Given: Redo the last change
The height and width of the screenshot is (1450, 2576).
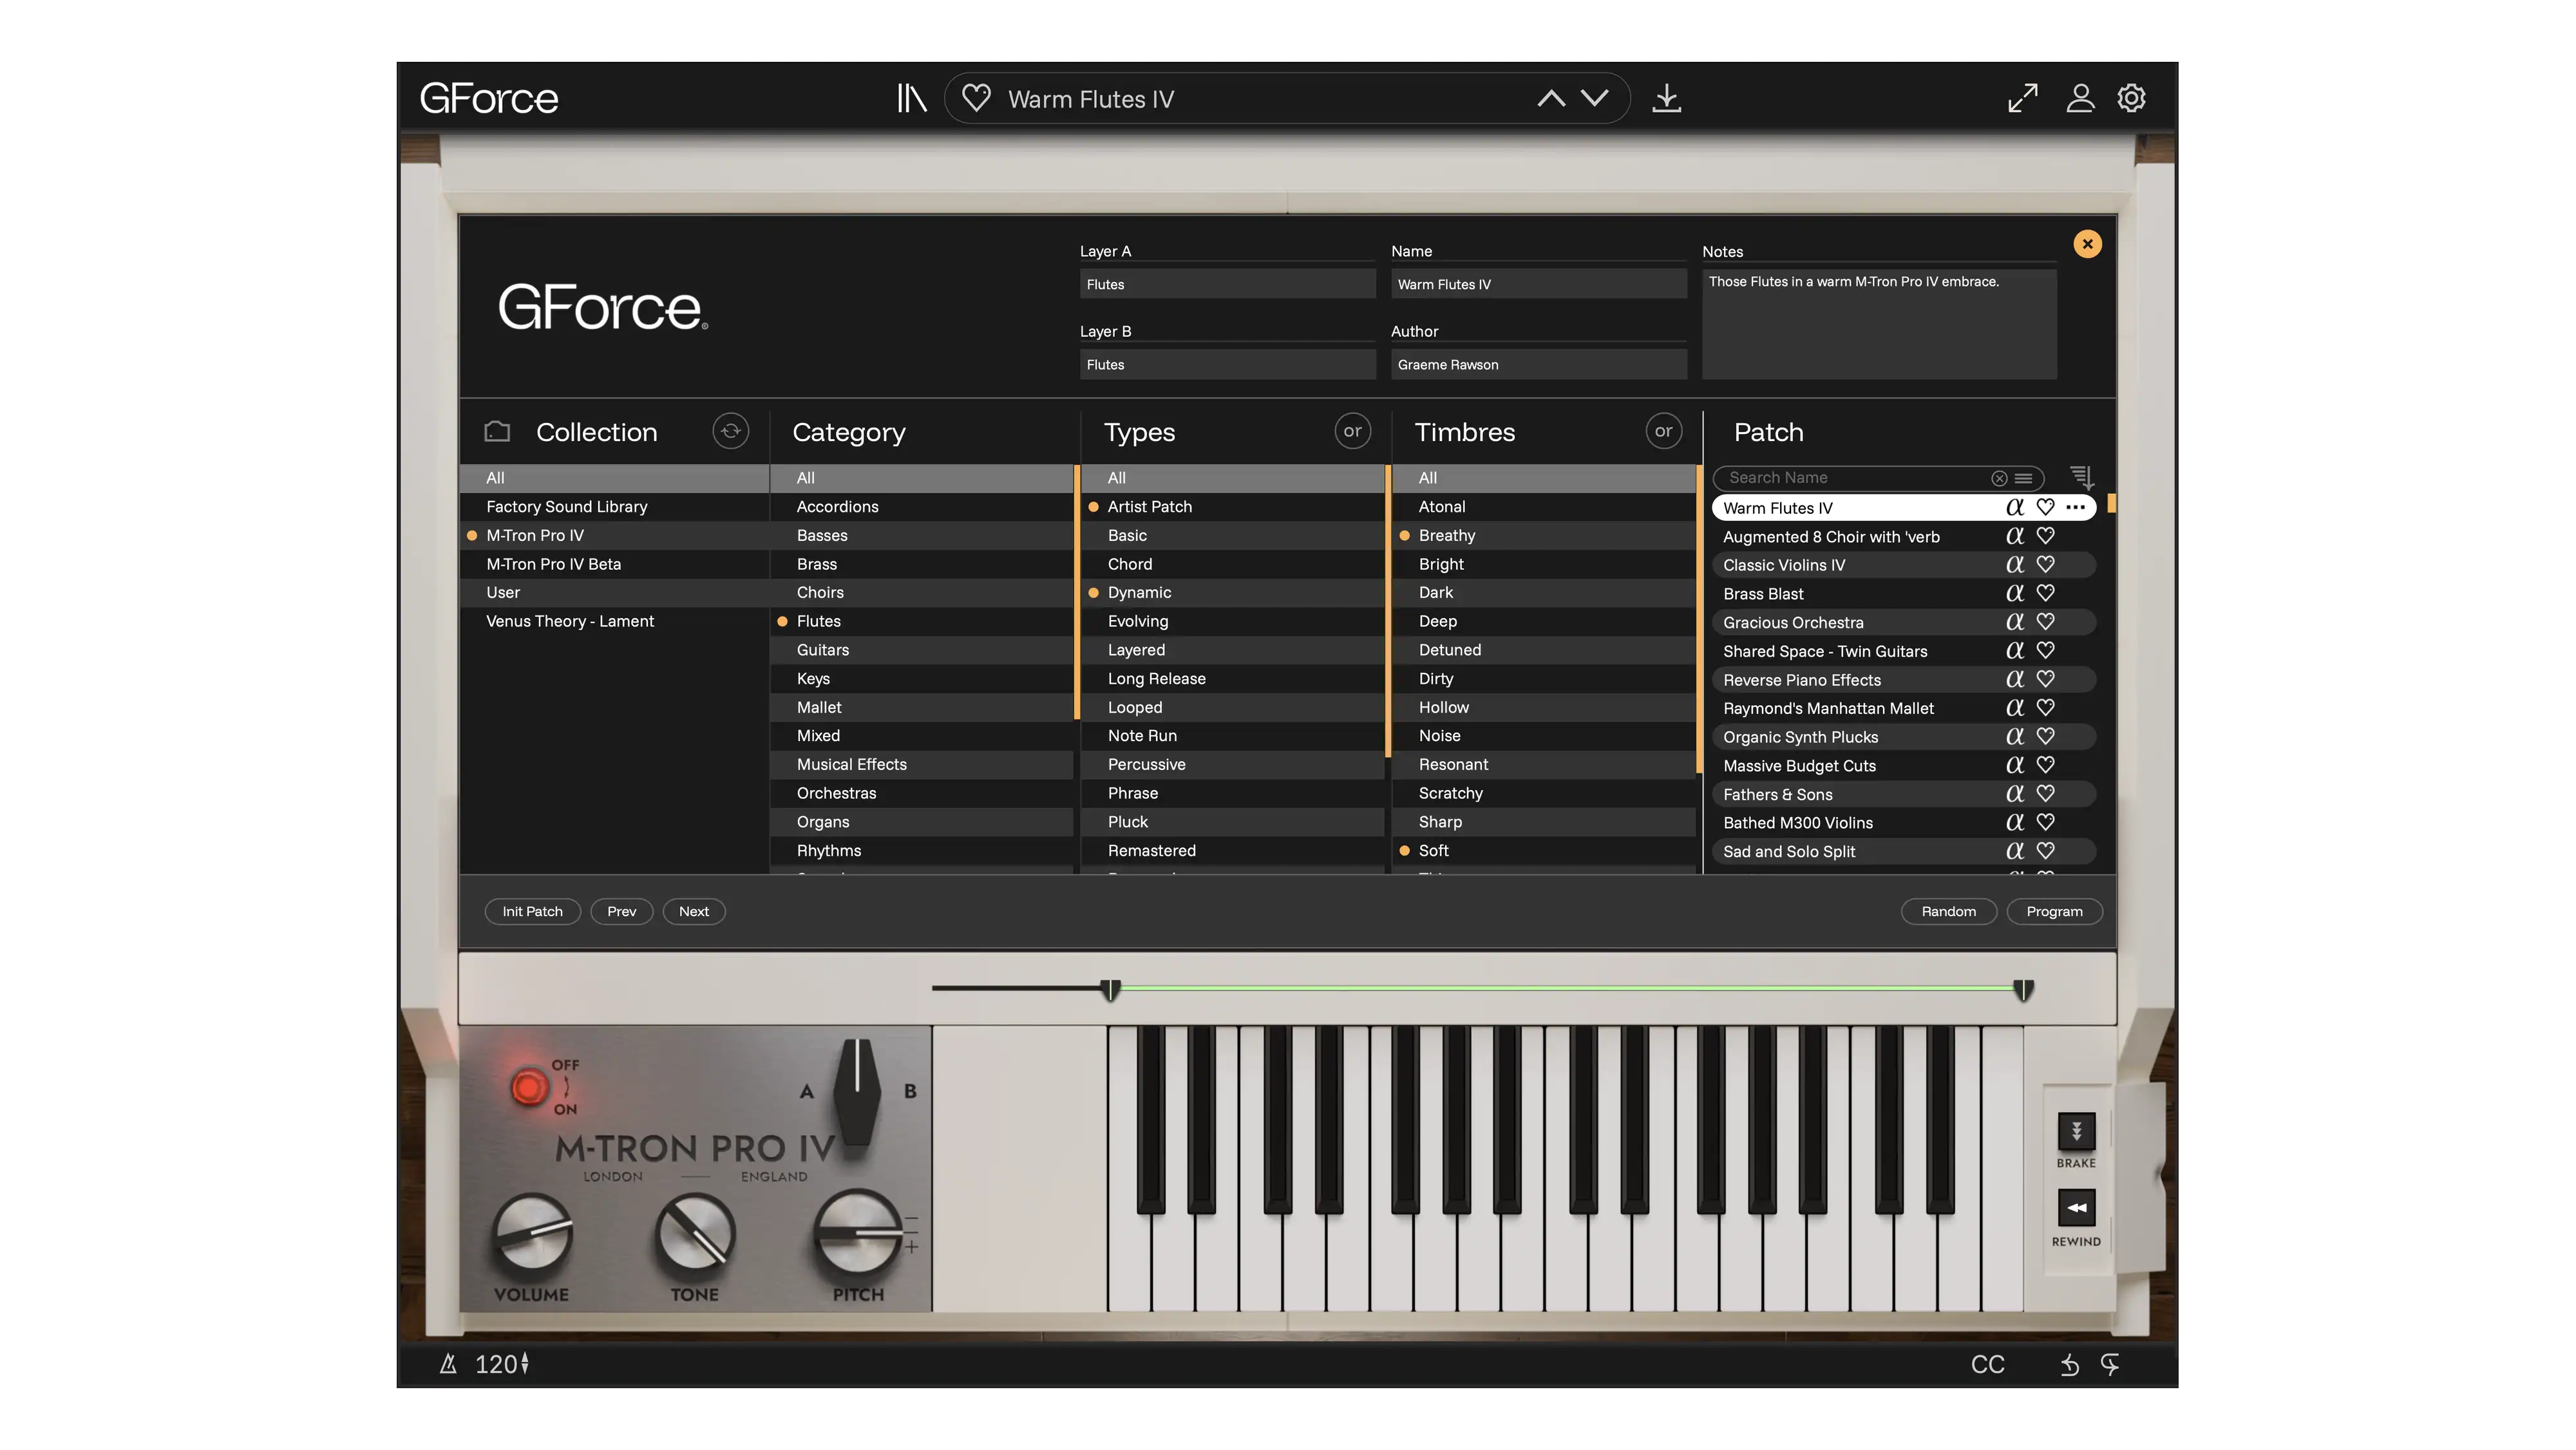Looking at the screenshot, I should [2109, 1364].
